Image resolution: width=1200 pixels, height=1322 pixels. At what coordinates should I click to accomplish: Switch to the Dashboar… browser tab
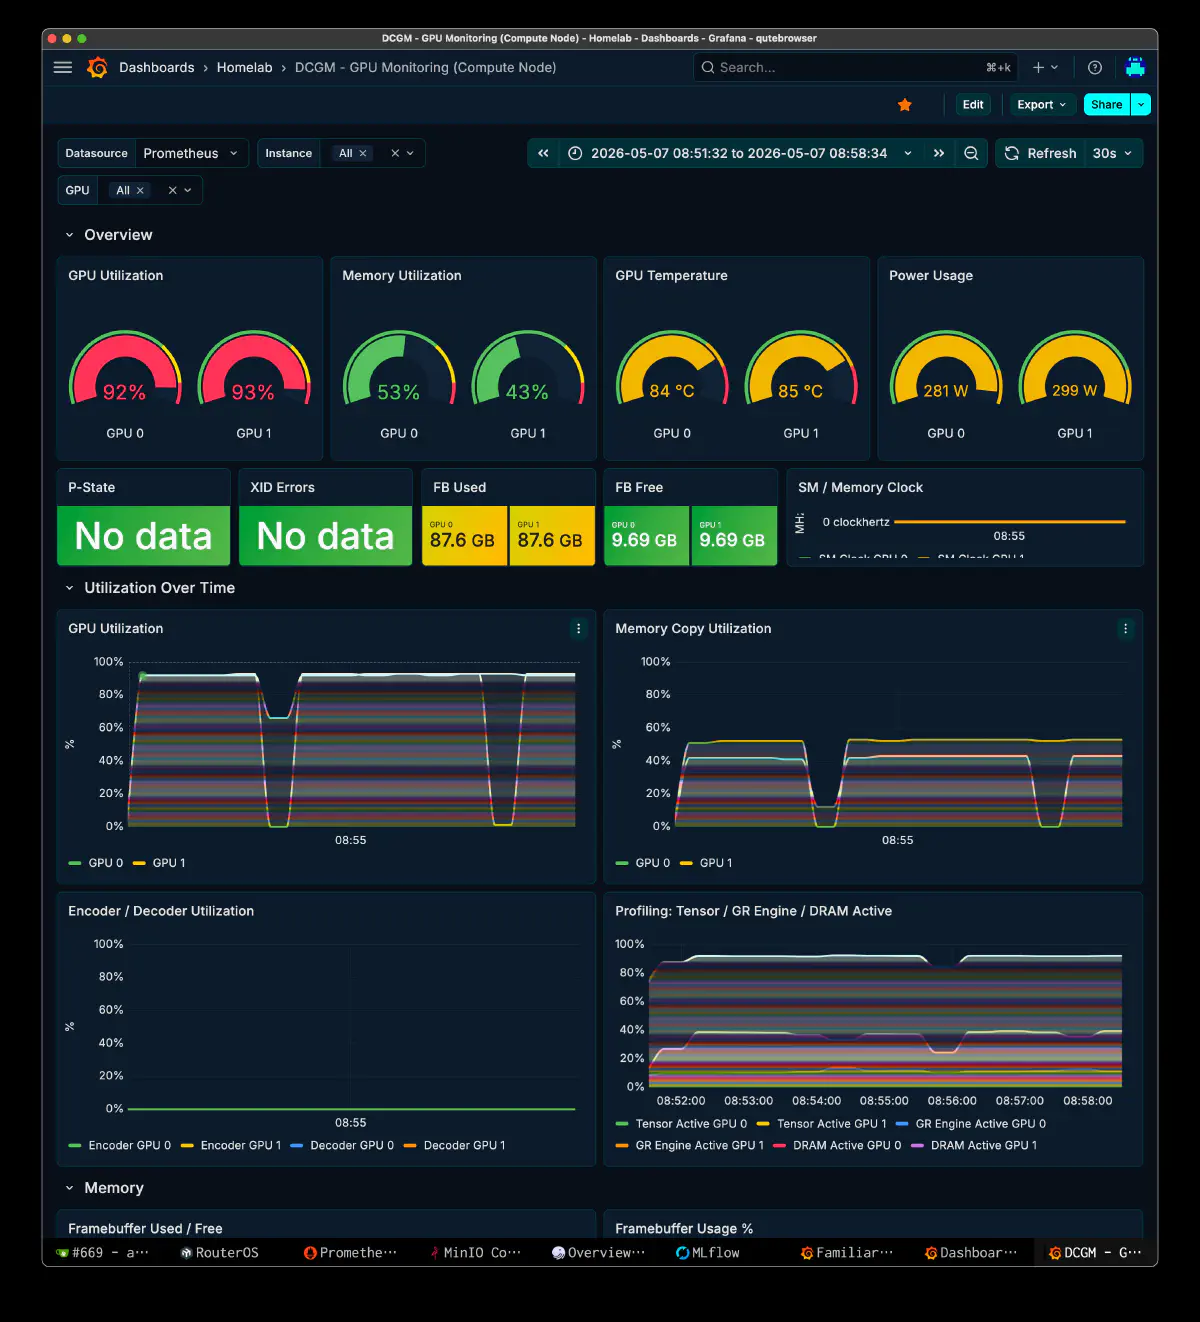pos(971,1252)
